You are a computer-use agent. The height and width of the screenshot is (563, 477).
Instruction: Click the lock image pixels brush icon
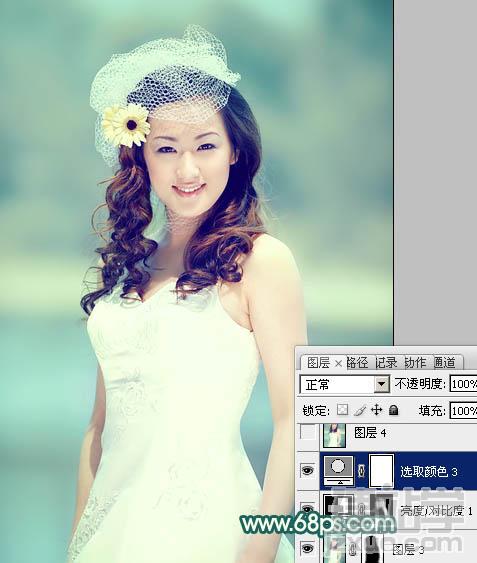click(360, 410)
